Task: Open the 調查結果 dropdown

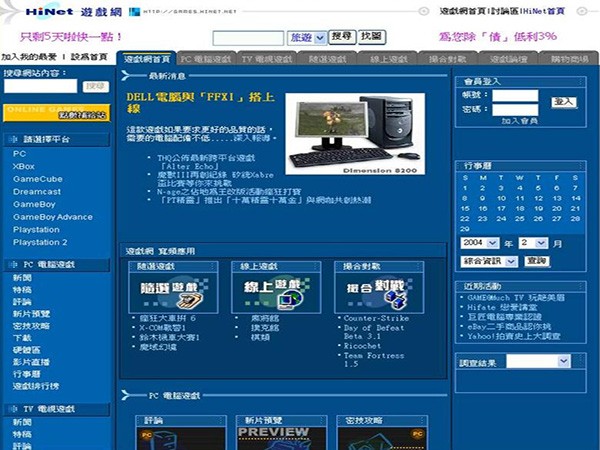Action: click(538, 361)
